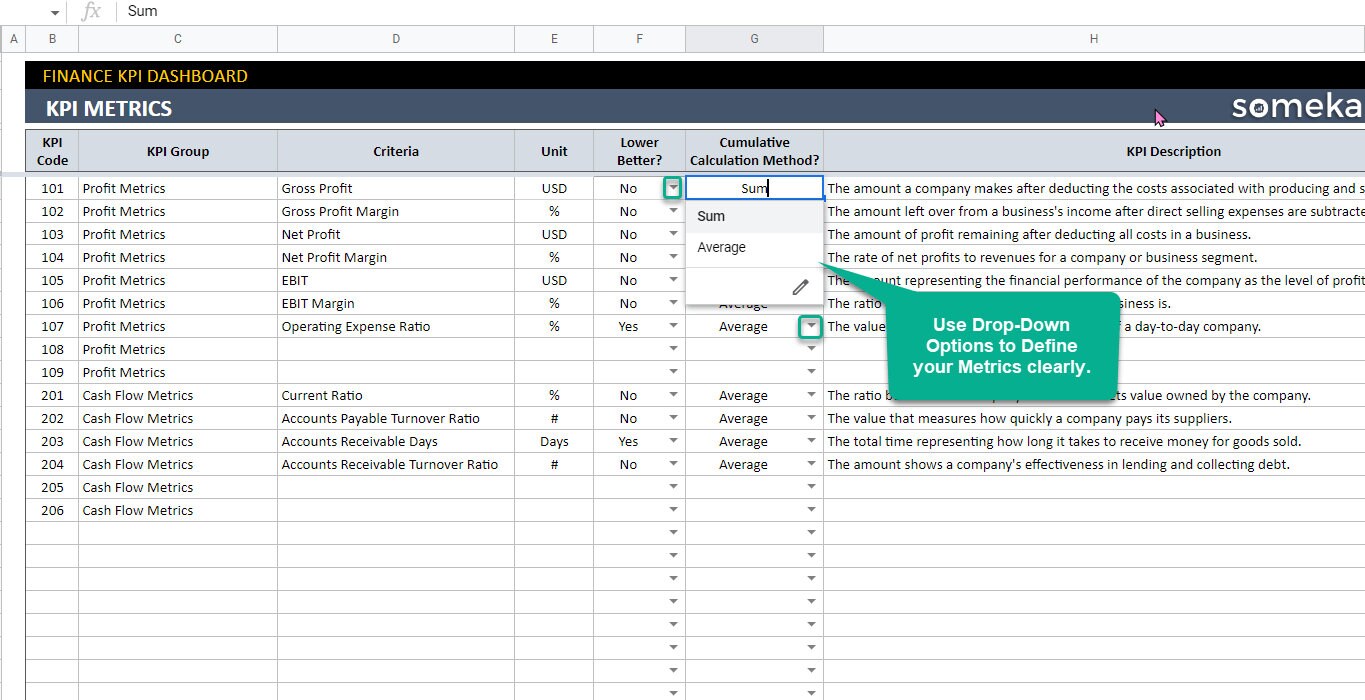Click 'Yes' in Accounts Receivable Days row
Screen dimensions: 1365x700
(628, 441)
